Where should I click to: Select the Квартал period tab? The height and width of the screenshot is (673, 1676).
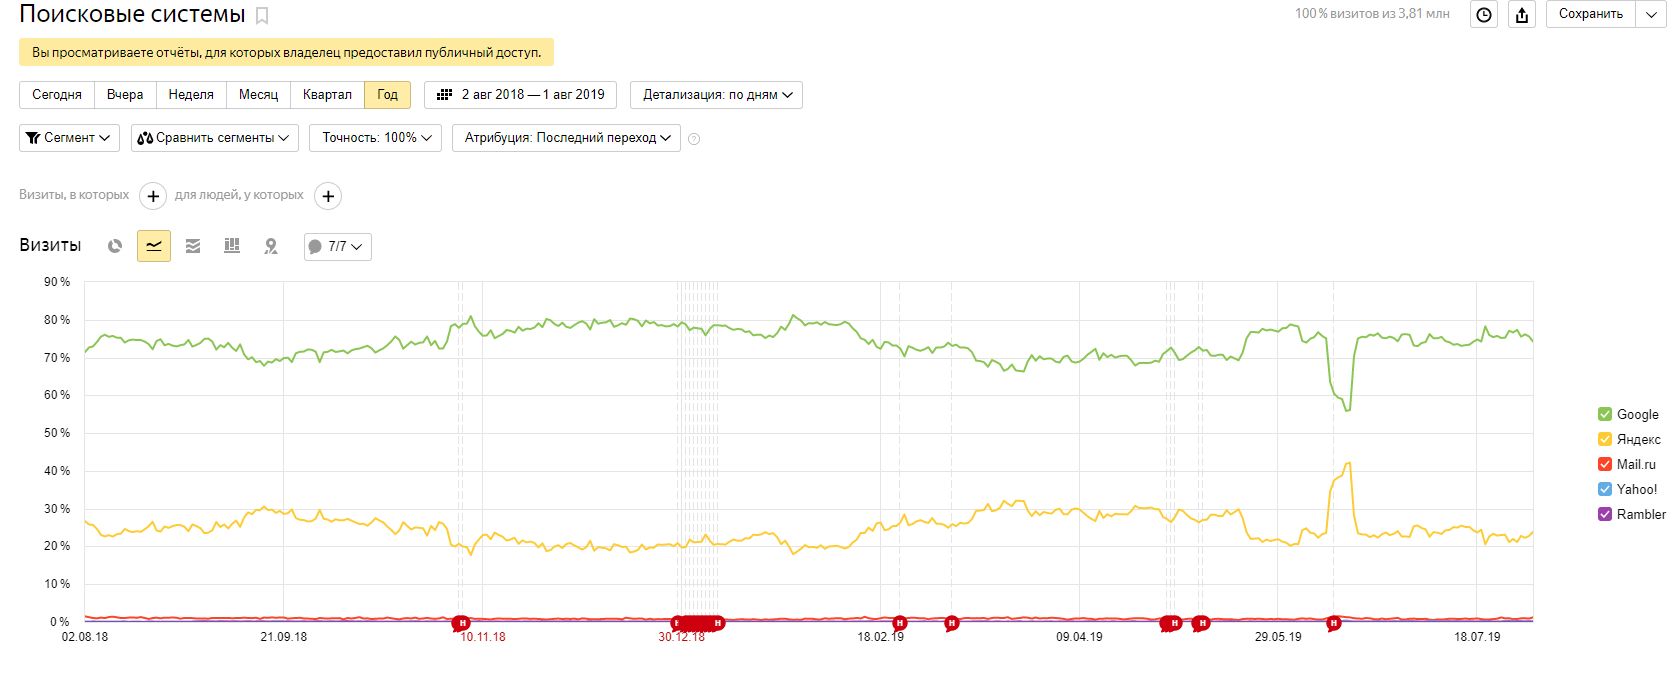coord(327,95)
